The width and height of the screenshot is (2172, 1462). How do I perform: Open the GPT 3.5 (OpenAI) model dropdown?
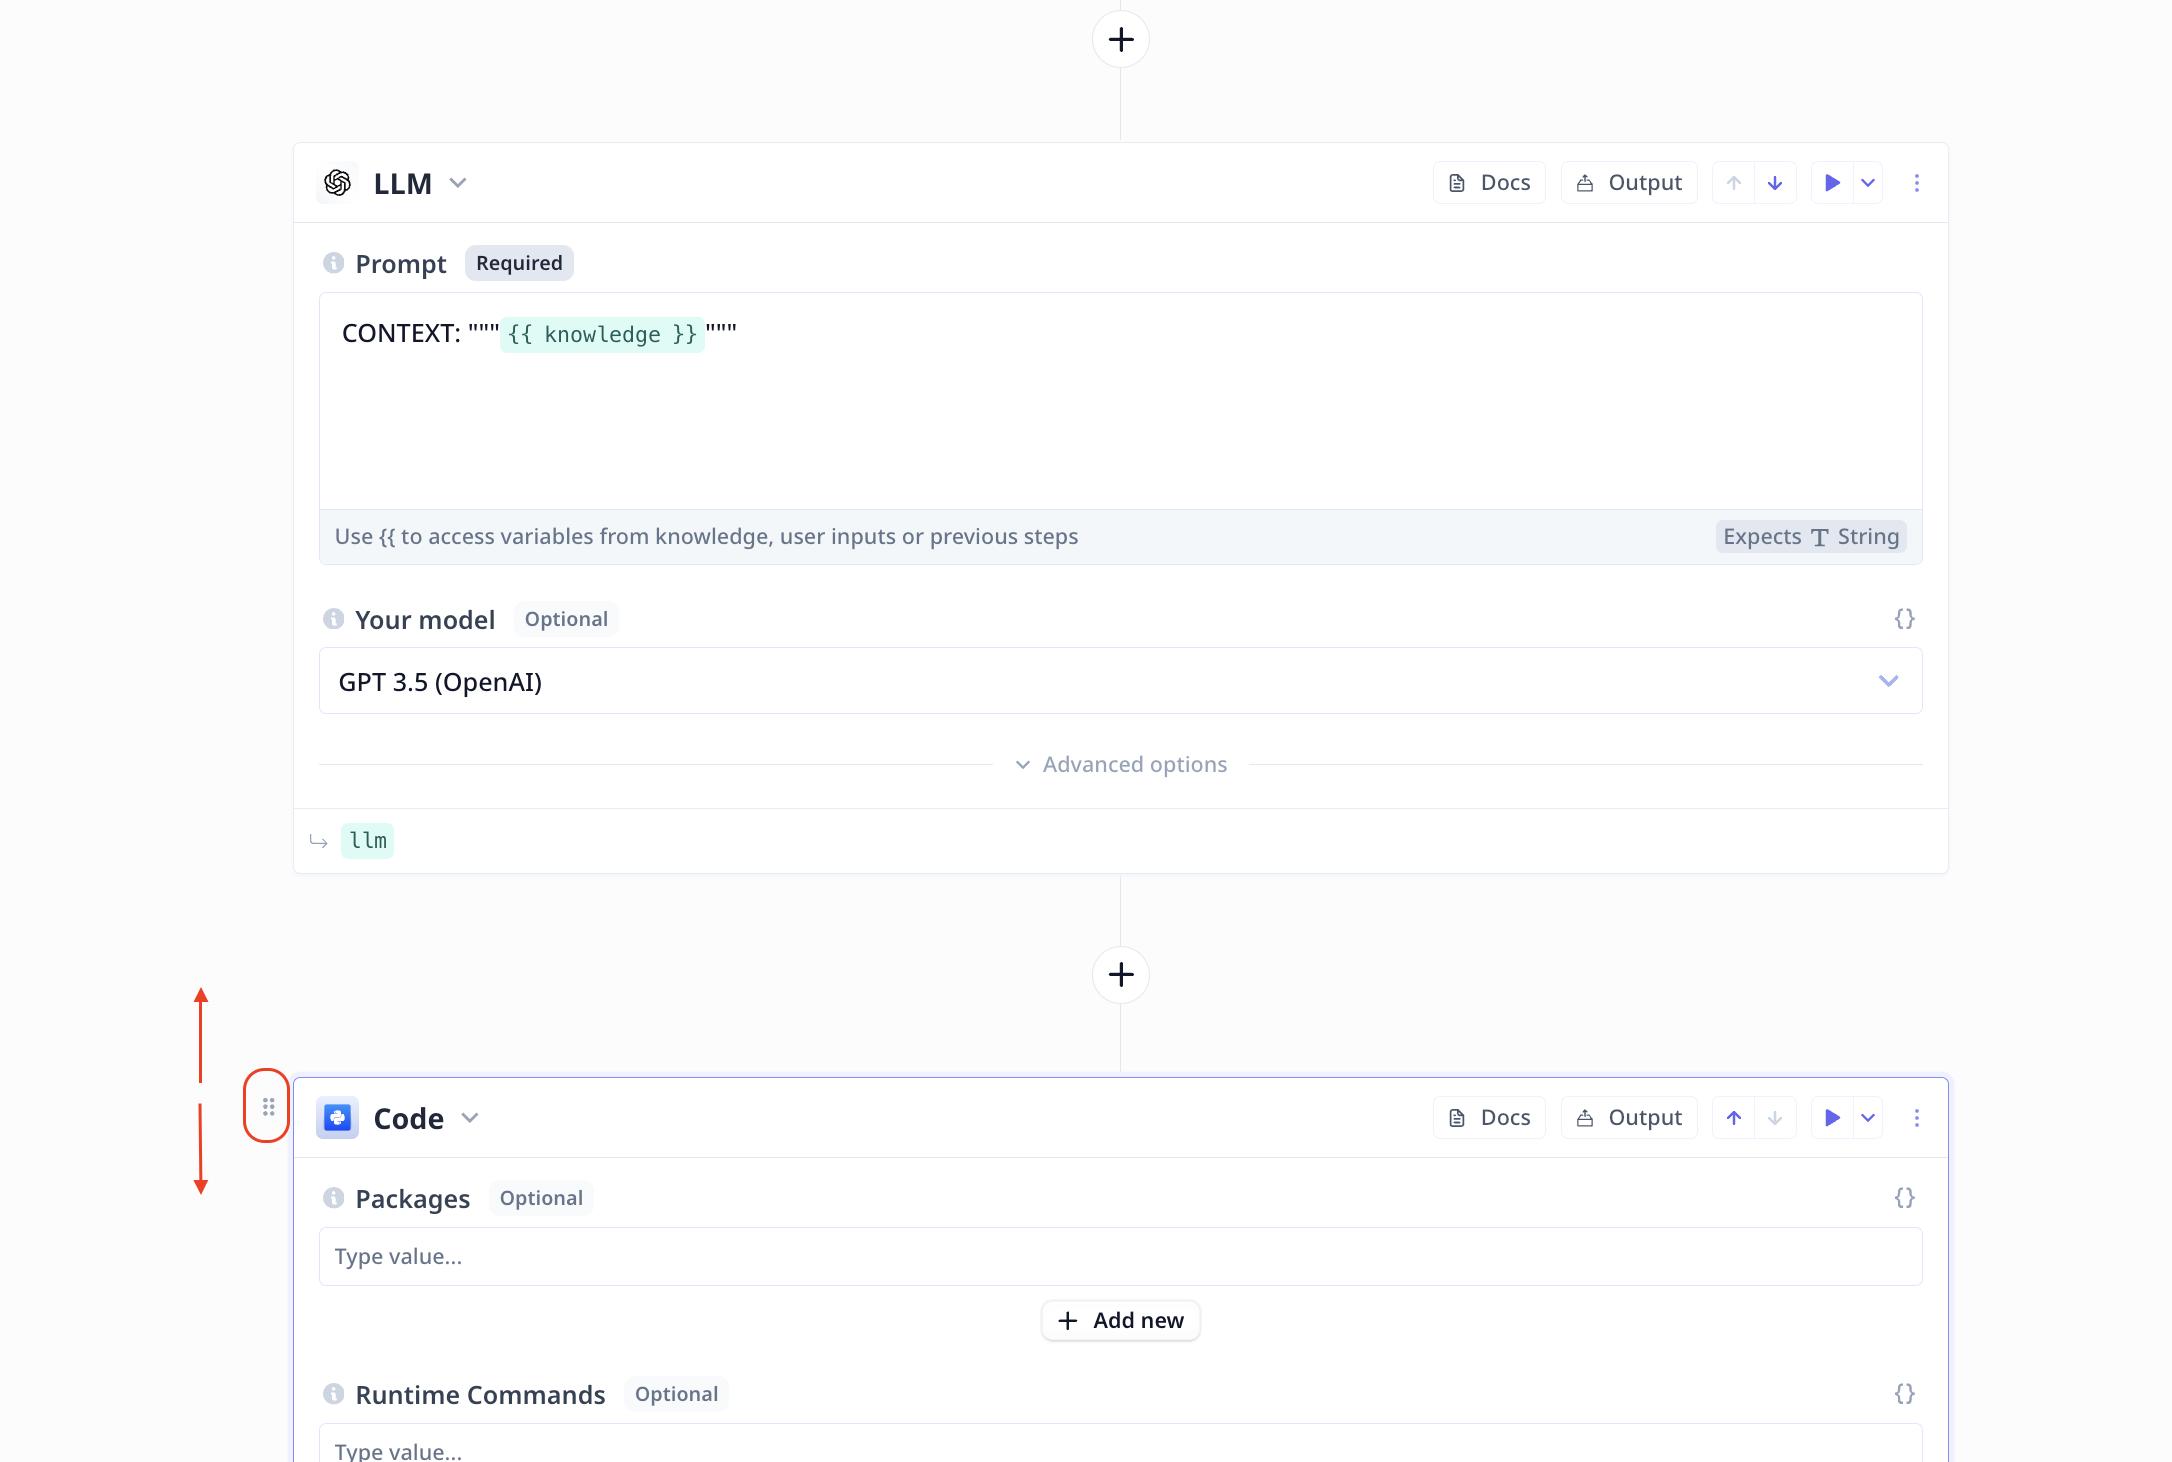pos(1120,681)
